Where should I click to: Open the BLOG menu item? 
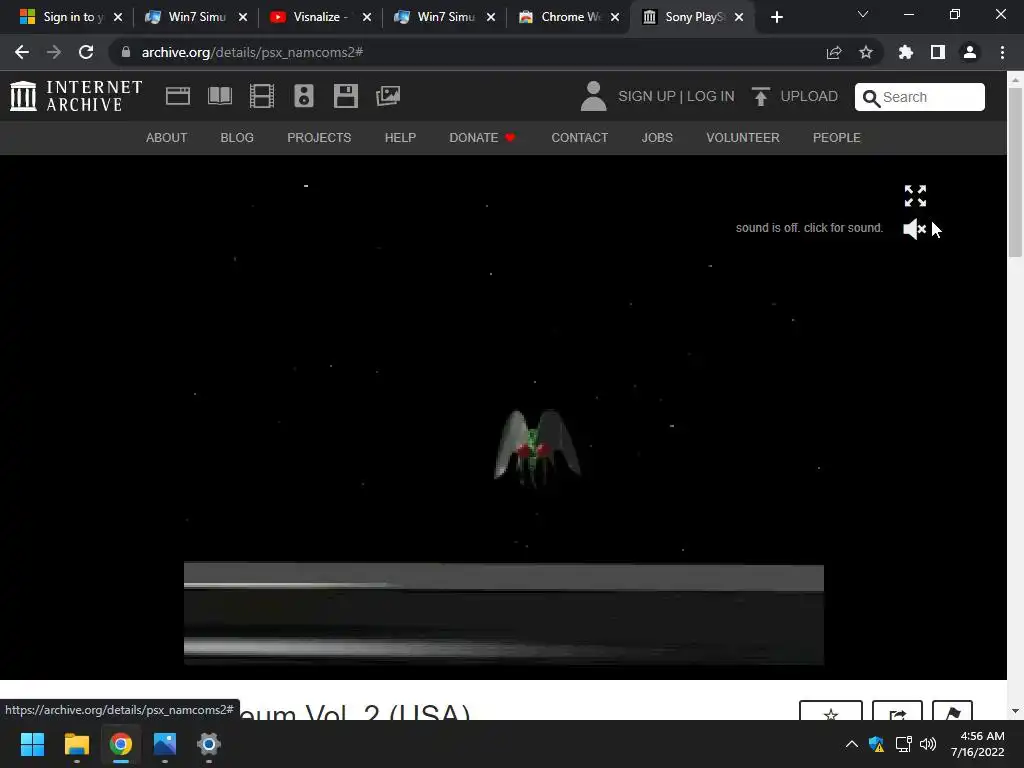pos(237,138)
